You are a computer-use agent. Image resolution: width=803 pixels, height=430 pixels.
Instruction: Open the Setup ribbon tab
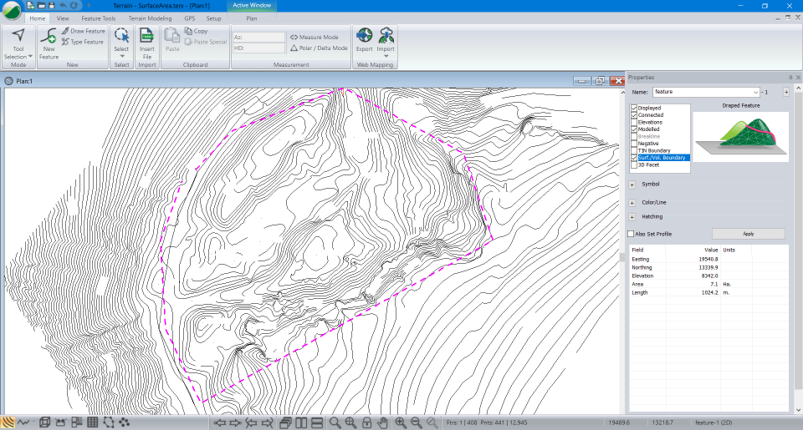pyautogui.click(x=214, y=18)
